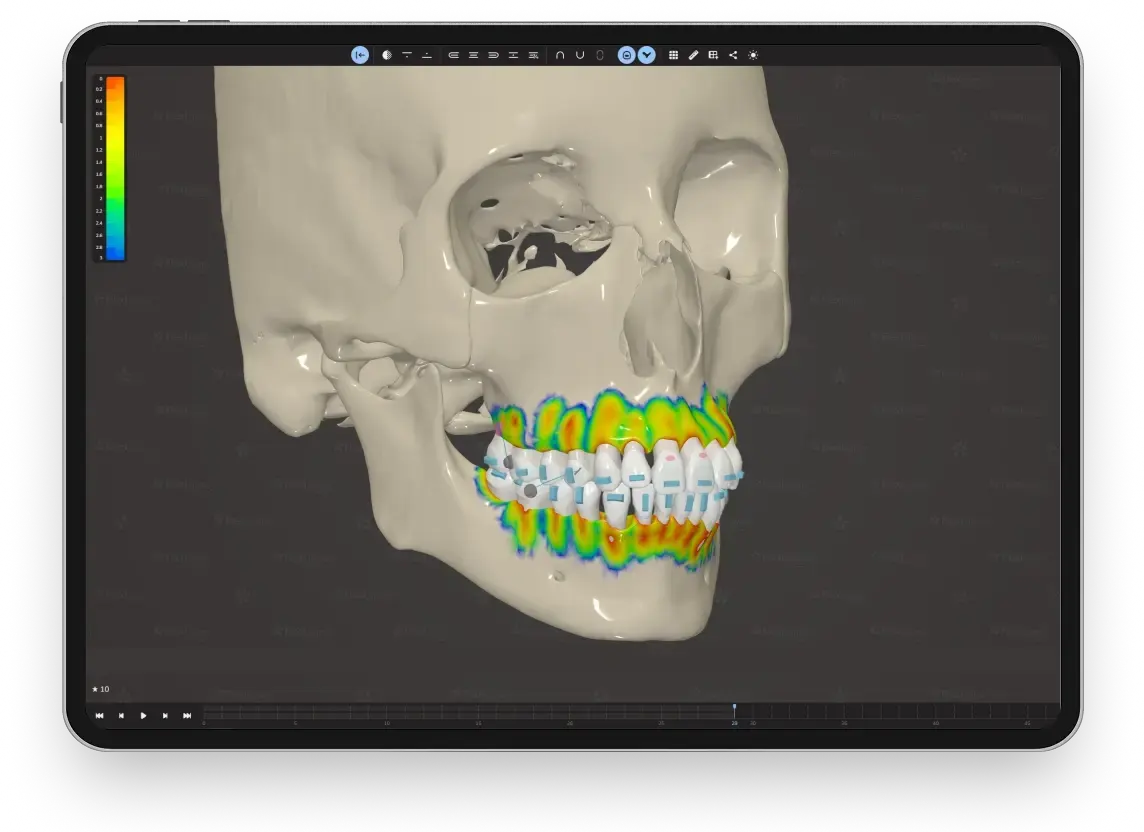Show the lower arch only
The width and height of the screenshot is (1144, 832).
click(x=580, y=55)
